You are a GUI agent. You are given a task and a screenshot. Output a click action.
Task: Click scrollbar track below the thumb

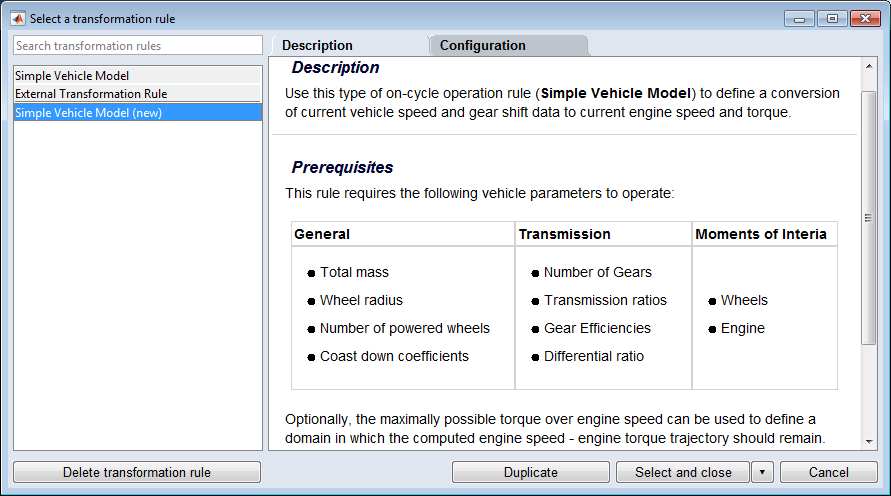(x=868, y=390)
